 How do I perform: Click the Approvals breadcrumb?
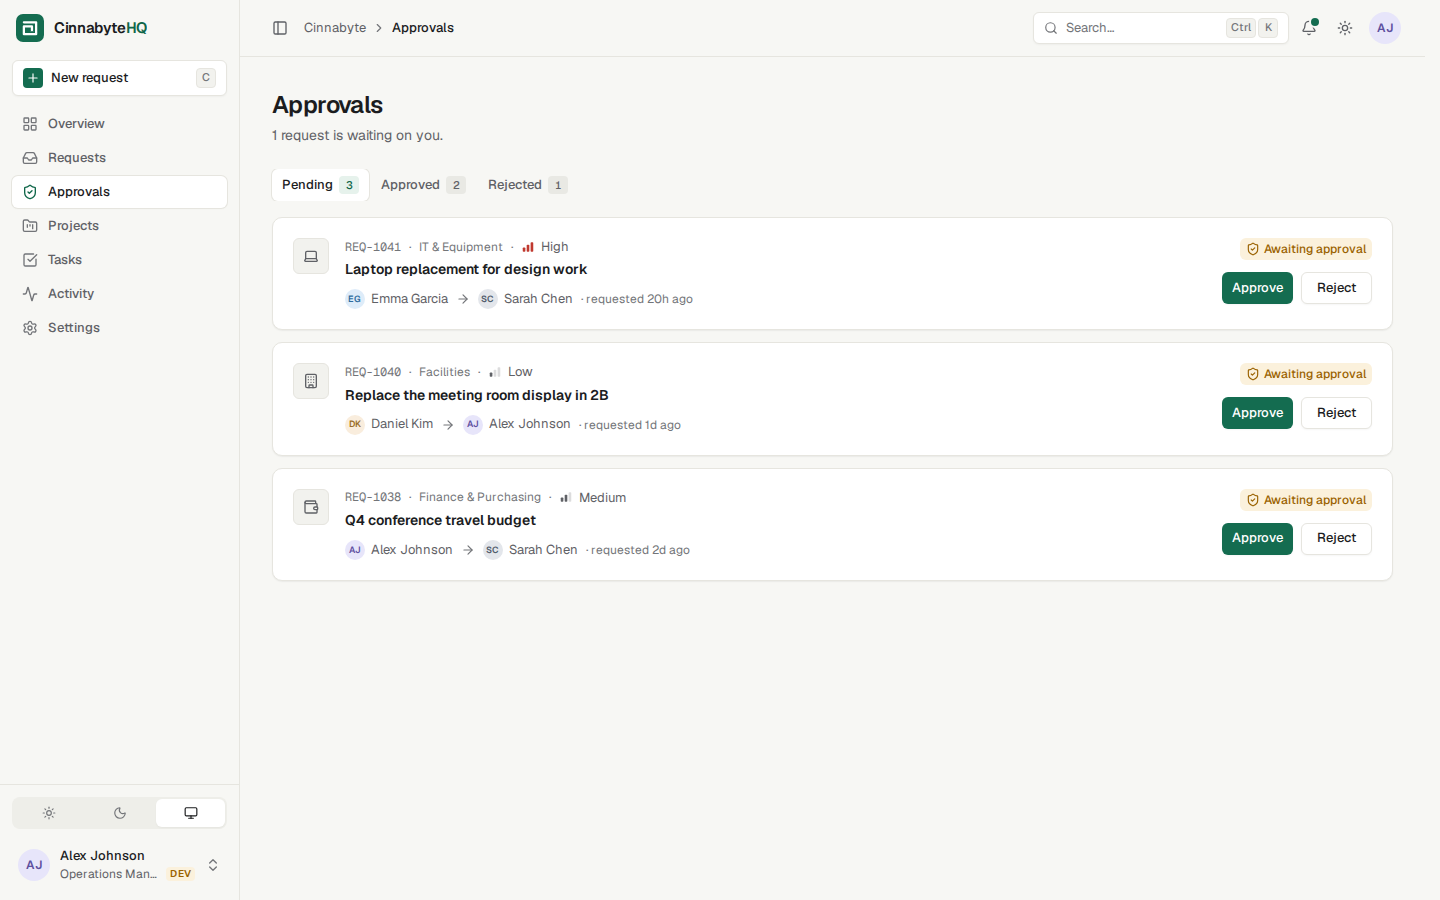click(423, 28)
